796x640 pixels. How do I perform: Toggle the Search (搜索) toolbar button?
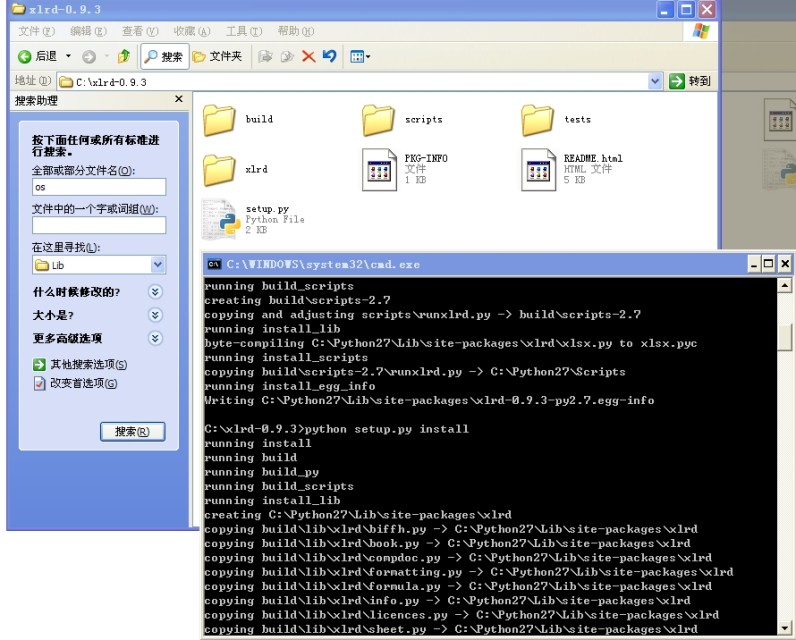tap(163, 56)
